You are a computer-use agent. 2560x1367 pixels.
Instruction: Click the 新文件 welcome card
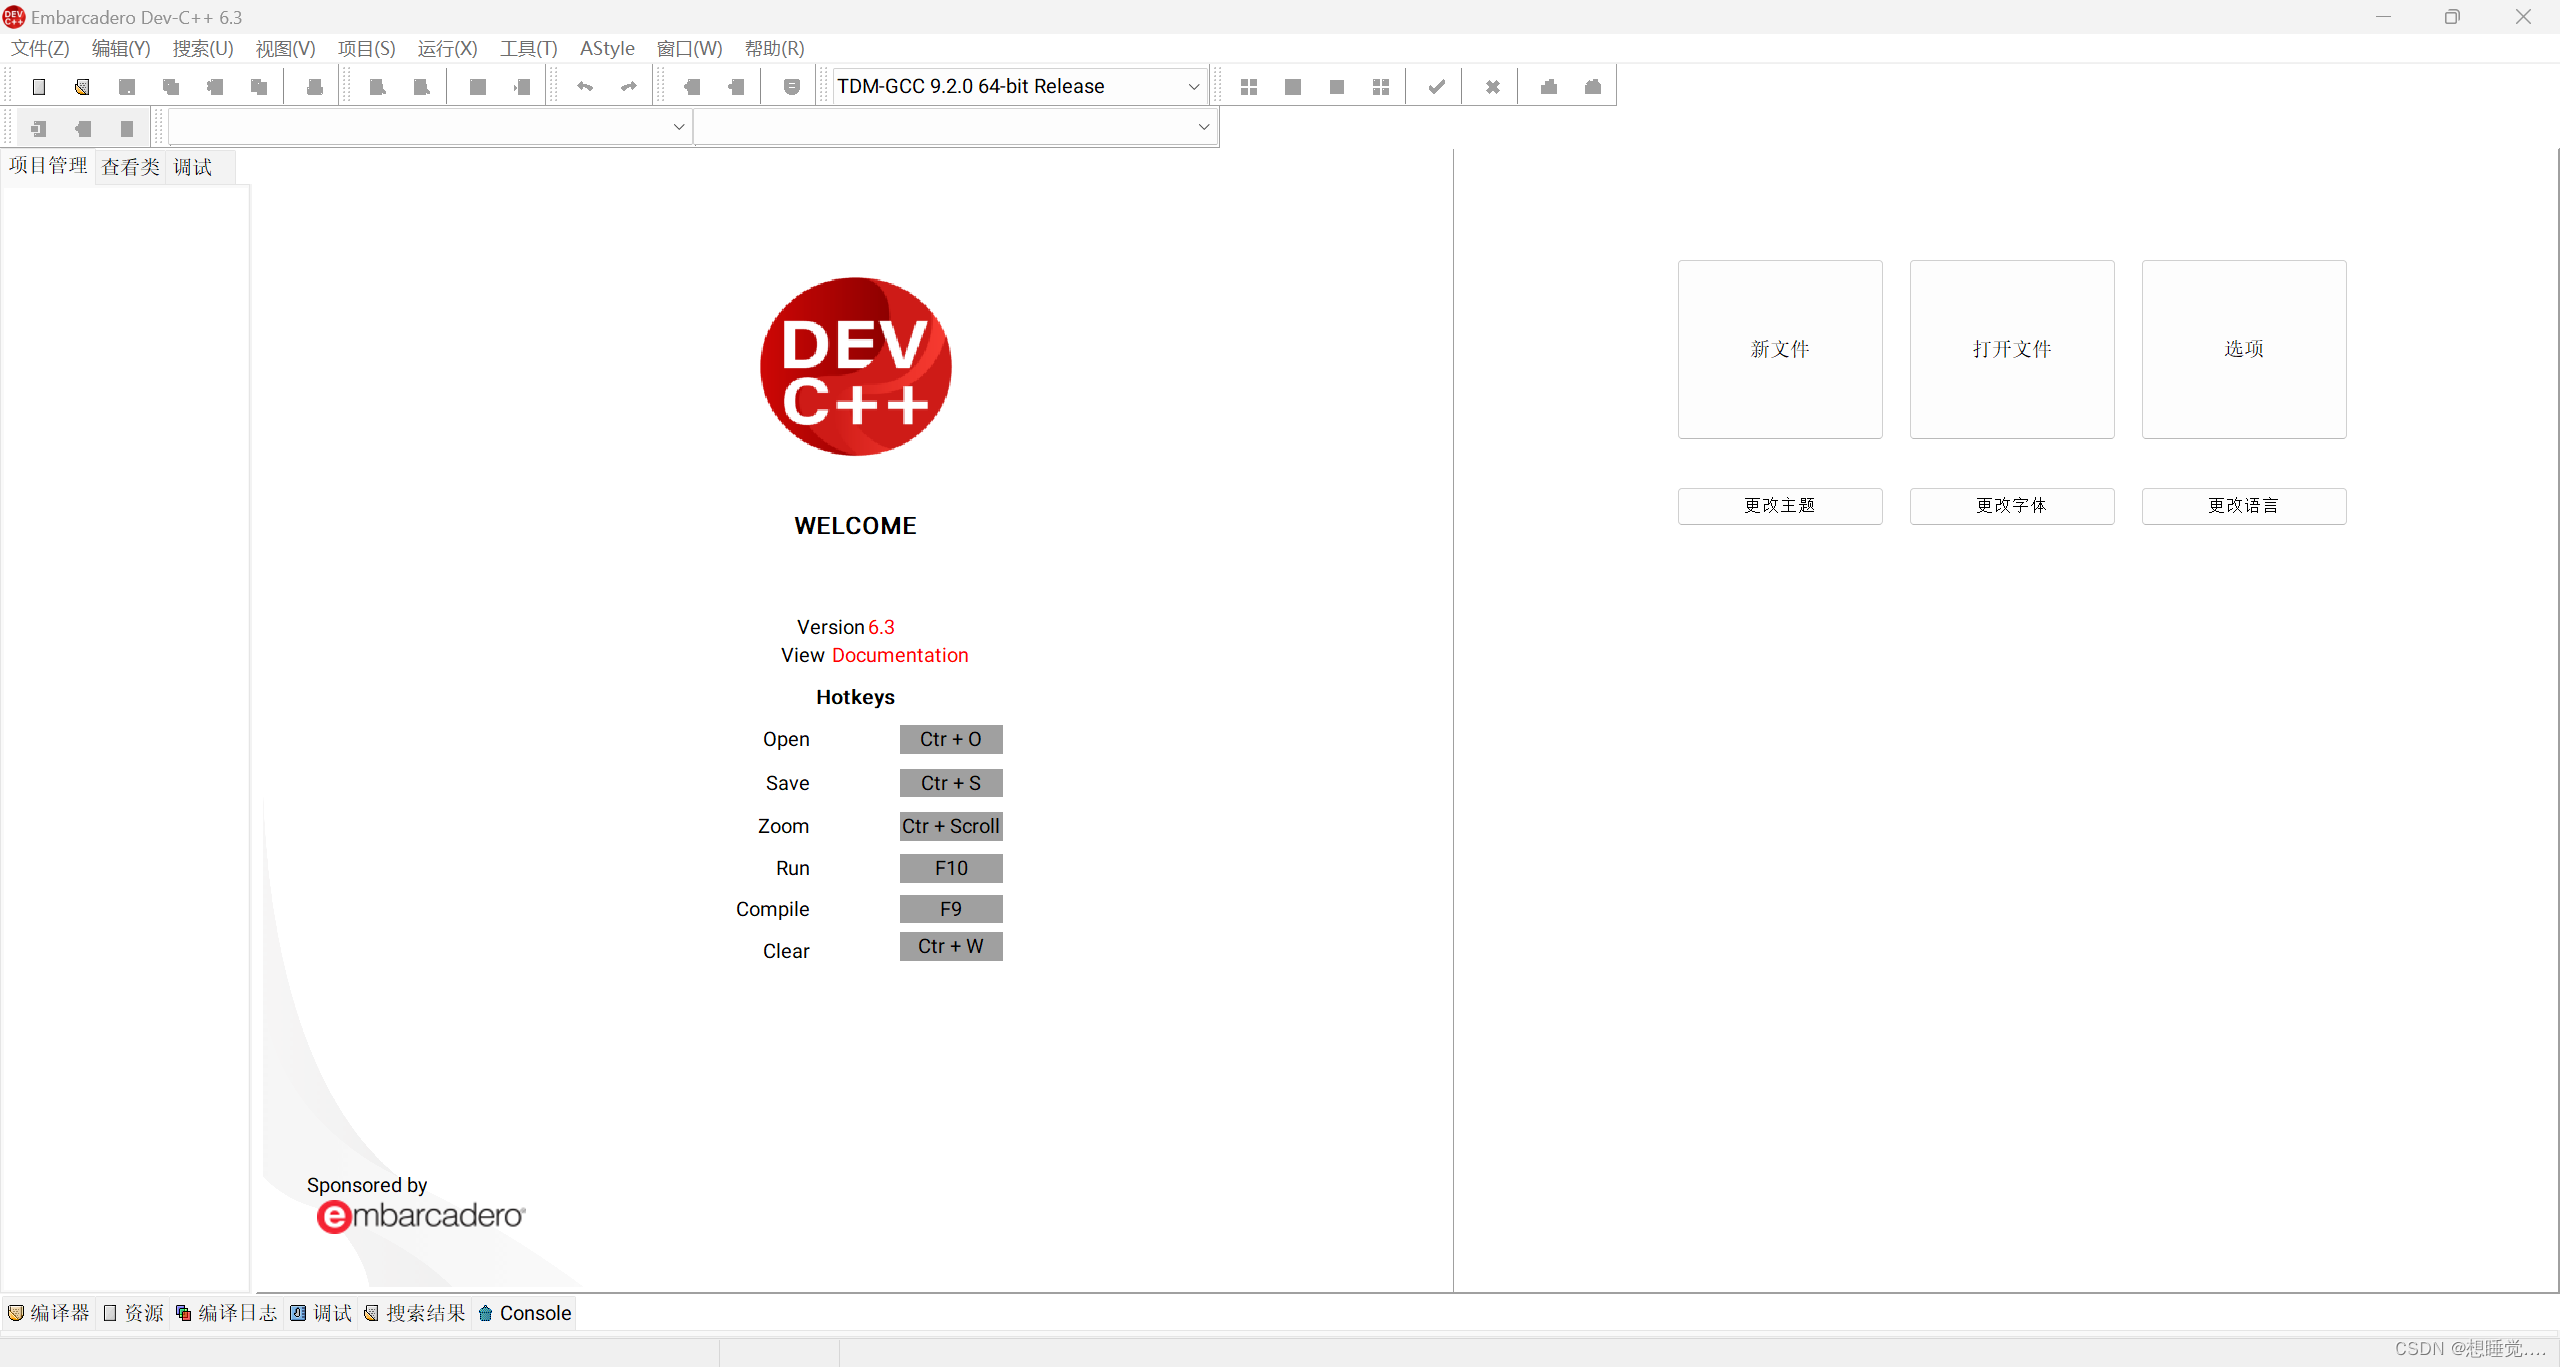pos(1779,349)
